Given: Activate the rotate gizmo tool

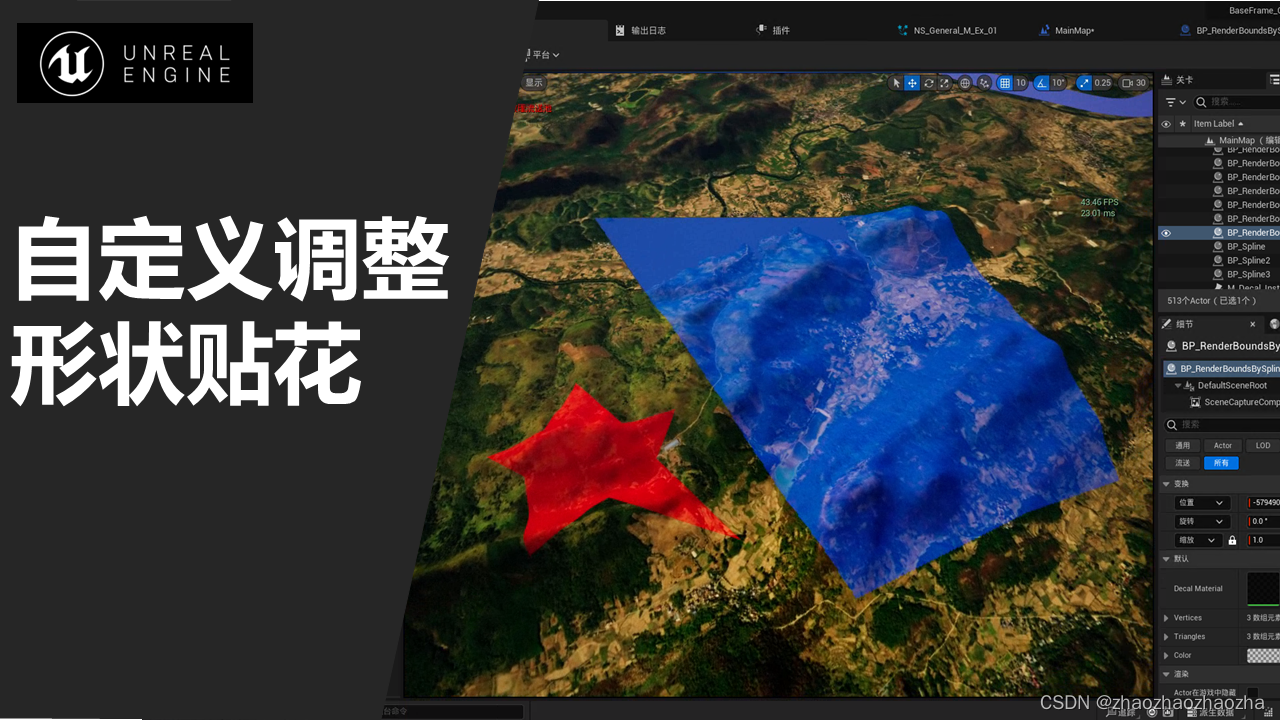Looking at the screenshot, I should click(x=929, y=83).
